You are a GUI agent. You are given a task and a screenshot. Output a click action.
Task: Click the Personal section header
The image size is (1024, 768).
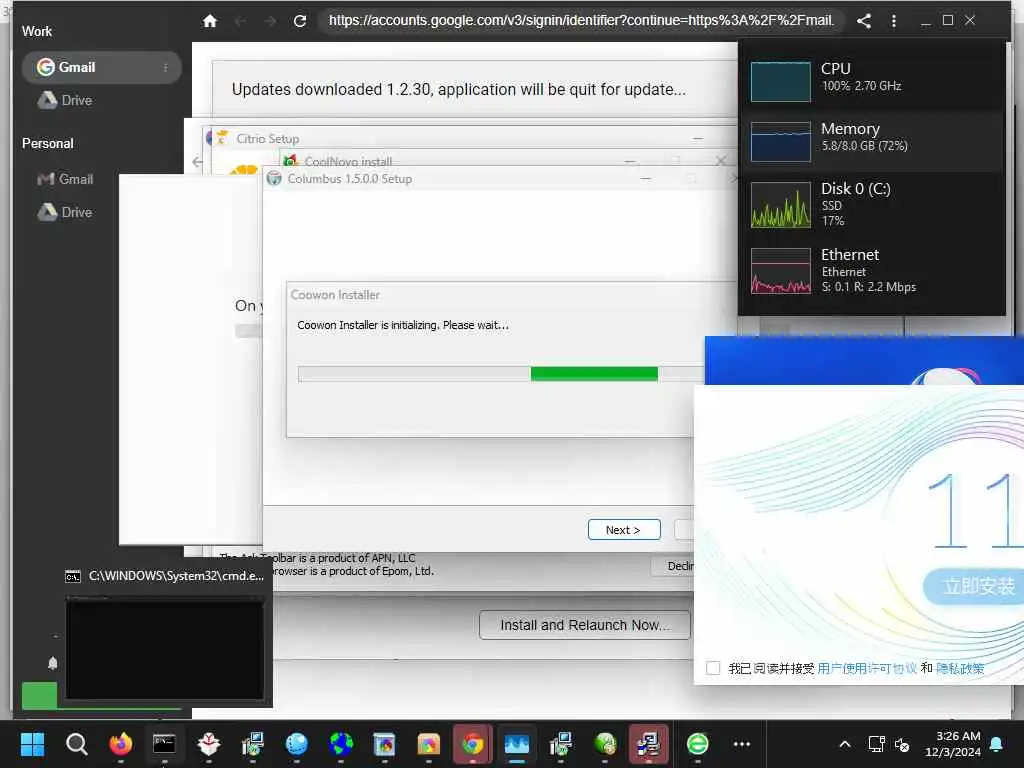(x=48, y=143)
